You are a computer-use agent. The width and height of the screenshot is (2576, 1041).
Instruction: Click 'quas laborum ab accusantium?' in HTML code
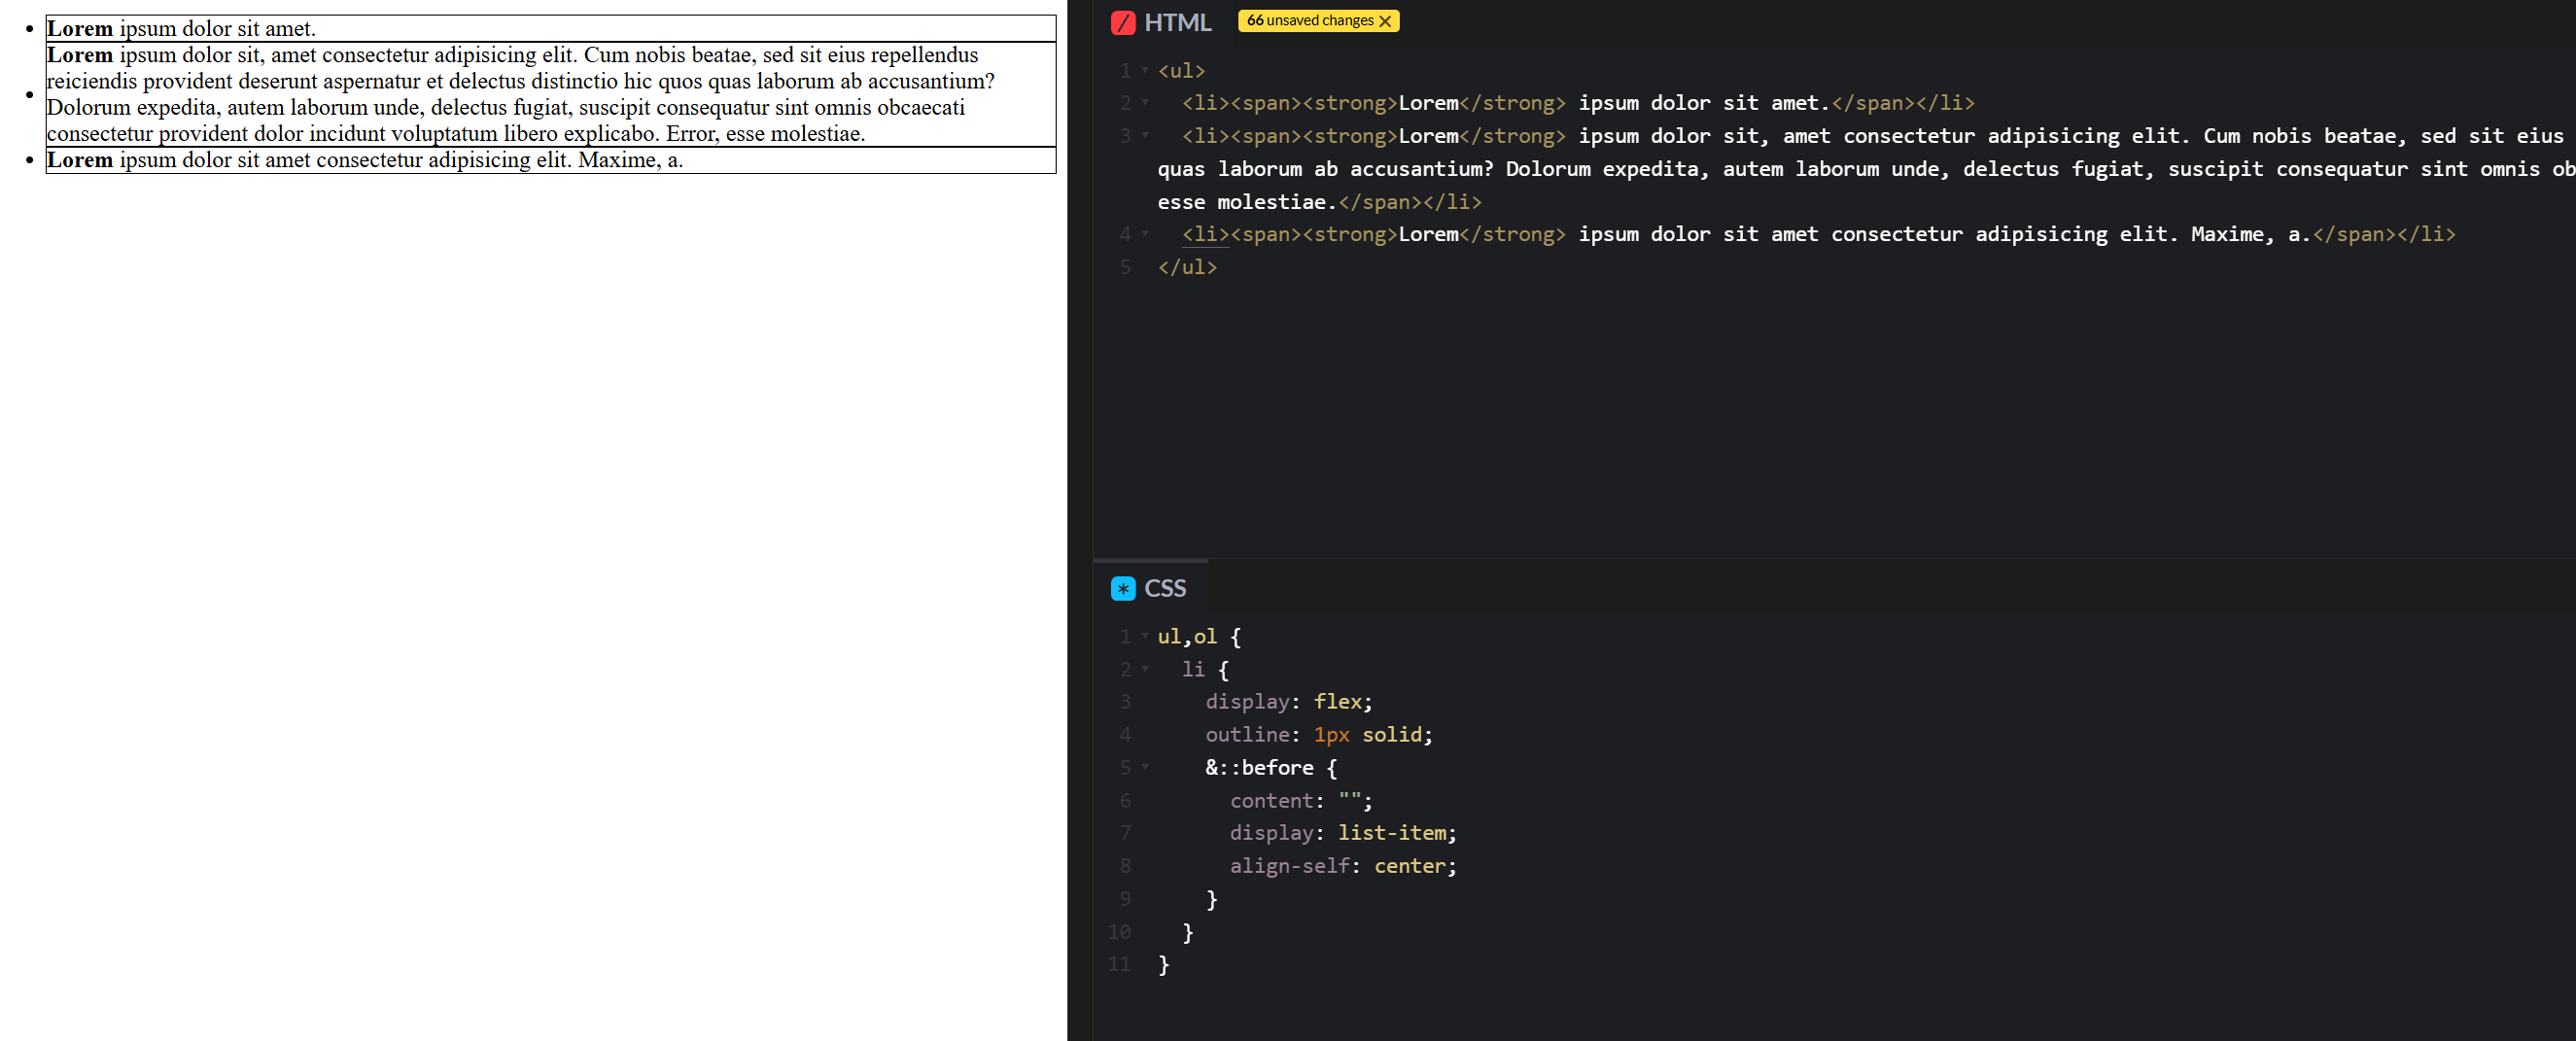[1325, 169]
